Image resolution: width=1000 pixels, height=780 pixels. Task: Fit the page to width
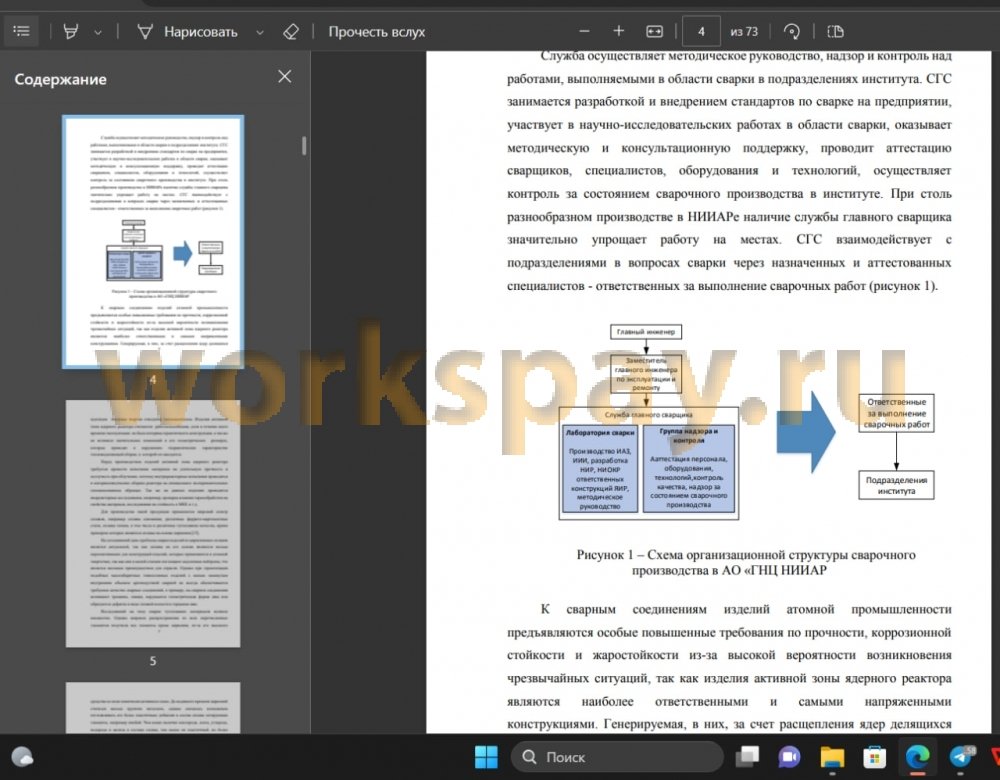click(654, 31)
